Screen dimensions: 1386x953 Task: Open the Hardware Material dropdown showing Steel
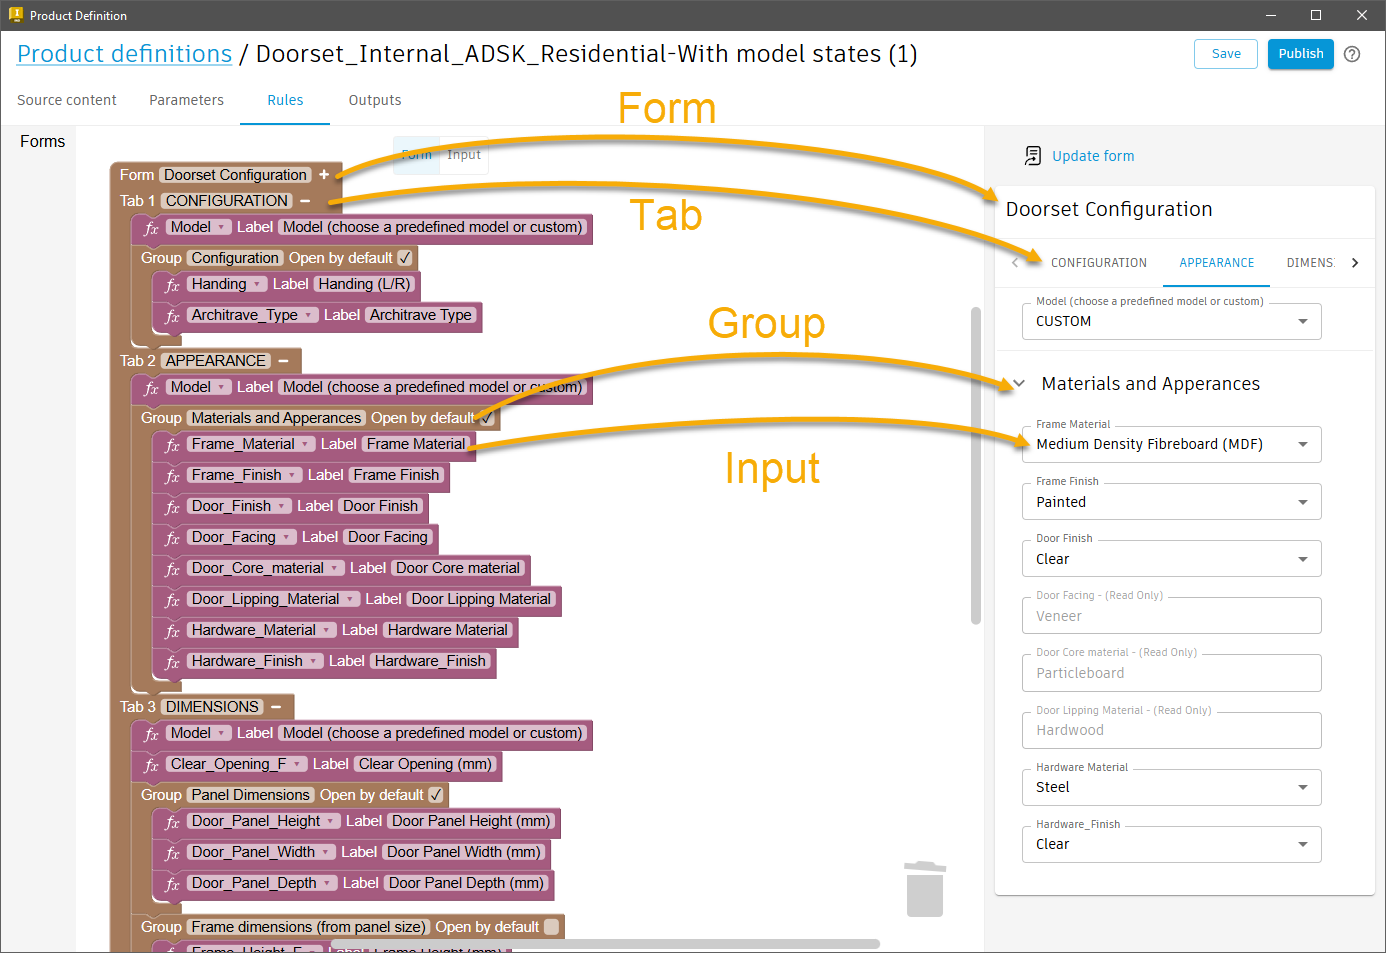click(1172, 787)
